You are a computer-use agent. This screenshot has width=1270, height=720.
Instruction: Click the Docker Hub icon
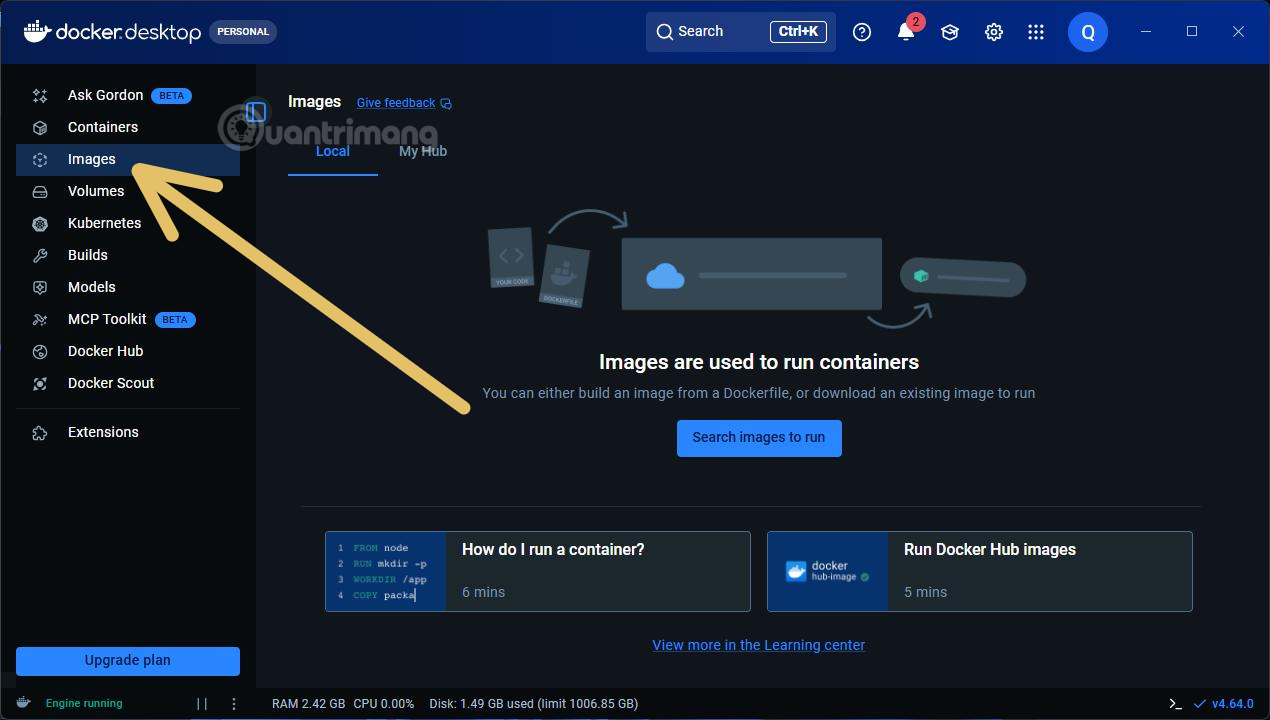40,352
